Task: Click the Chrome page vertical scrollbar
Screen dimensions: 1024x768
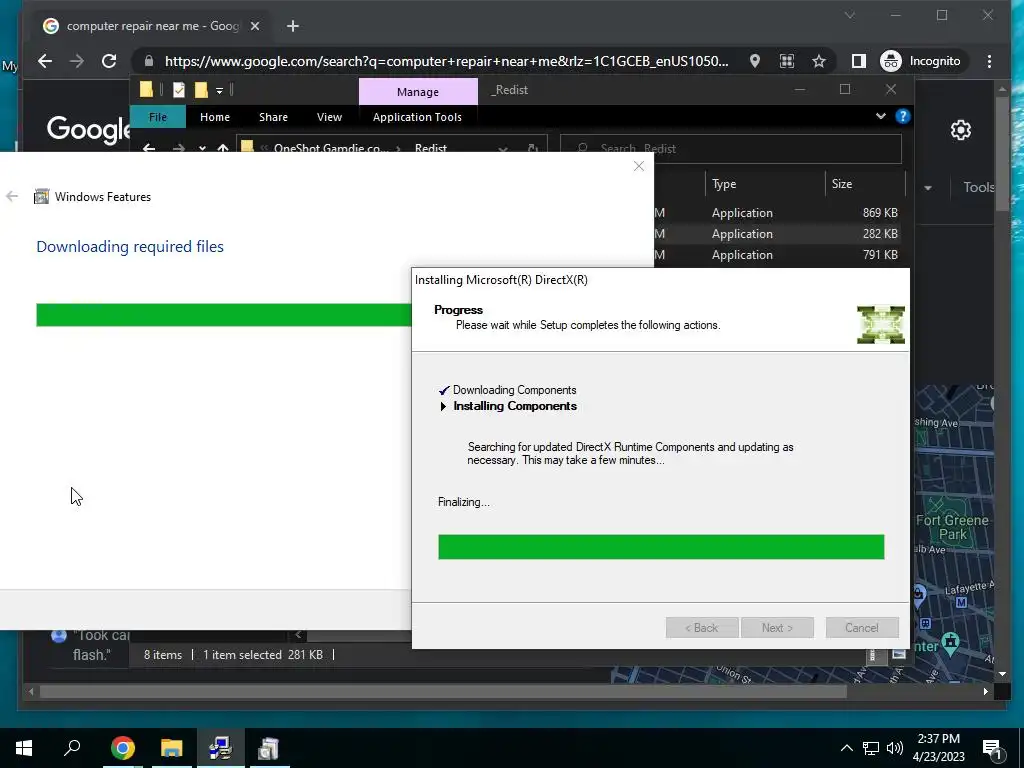Action: [1002, 155]
